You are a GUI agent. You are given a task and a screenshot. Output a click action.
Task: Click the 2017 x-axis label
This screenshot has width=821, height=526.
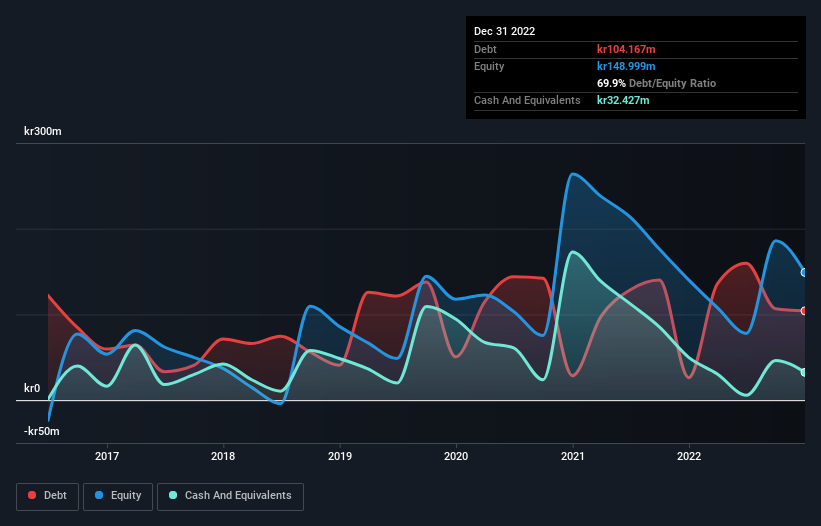(x=107, y=456)
